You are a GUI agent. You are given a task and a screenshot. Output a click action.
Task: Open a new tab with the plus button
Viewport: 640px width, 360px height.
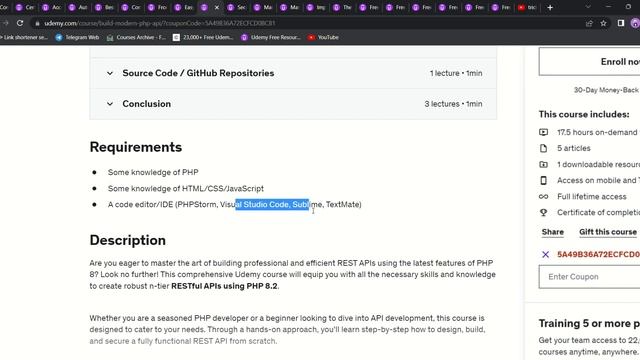tap(550, 7)
